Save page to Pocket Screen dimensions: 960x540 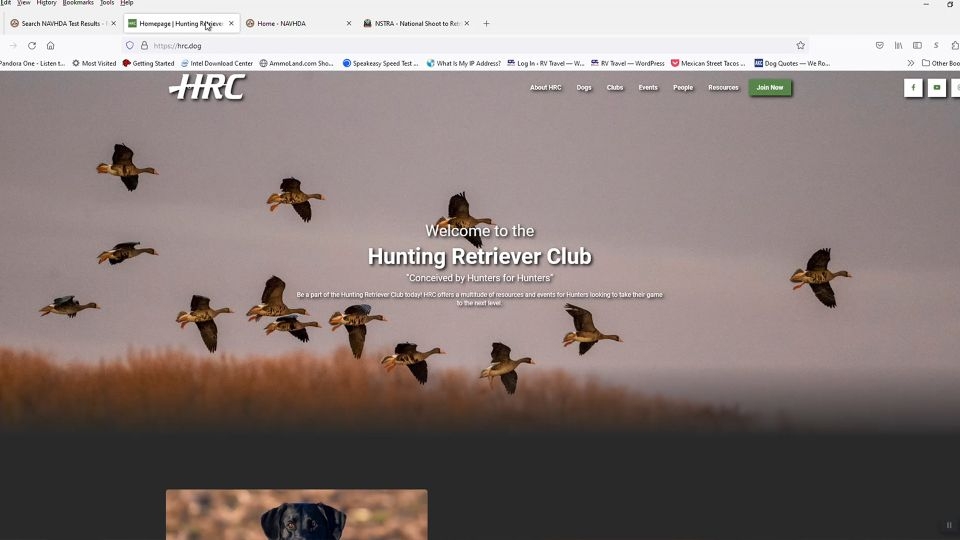tap(879, 45)
